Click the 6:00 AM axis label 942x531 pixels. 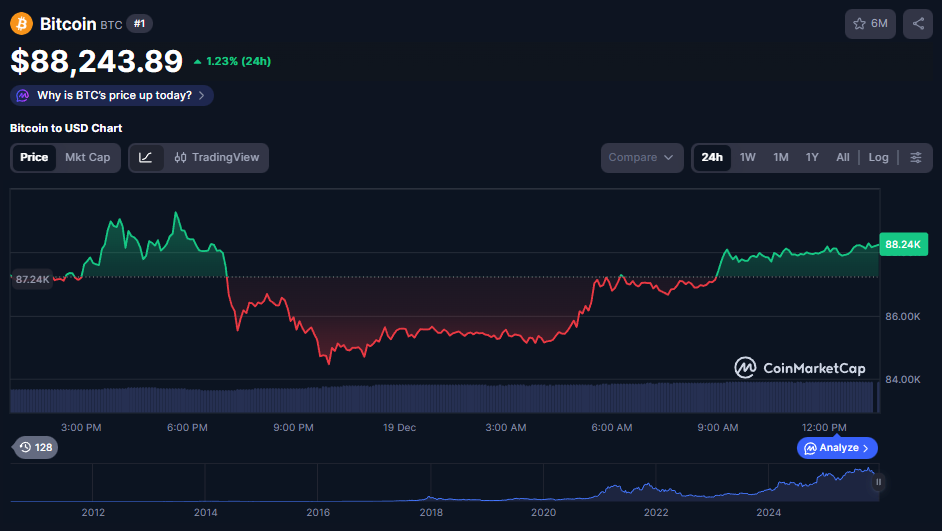click(x=612, y=428)
